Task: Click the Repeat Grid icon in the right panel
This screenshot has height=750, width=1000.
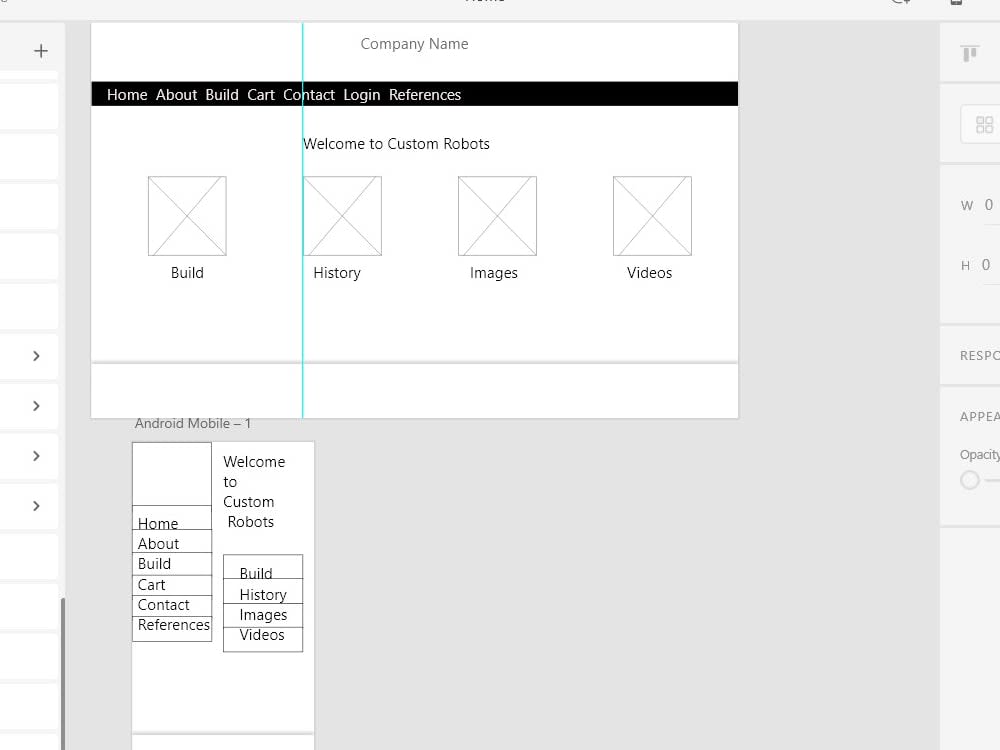Action: (x=984, y=124)
